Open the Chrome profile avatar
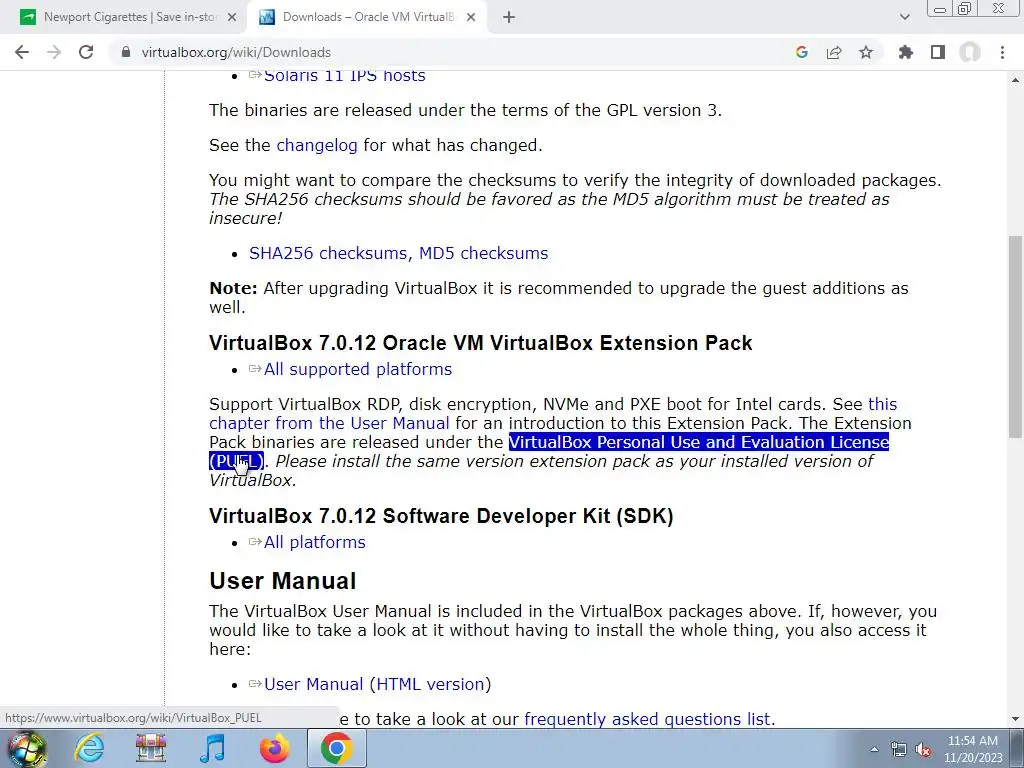Image resolution: width=1024 pixels, height=768 pixels. pos(970,52)
